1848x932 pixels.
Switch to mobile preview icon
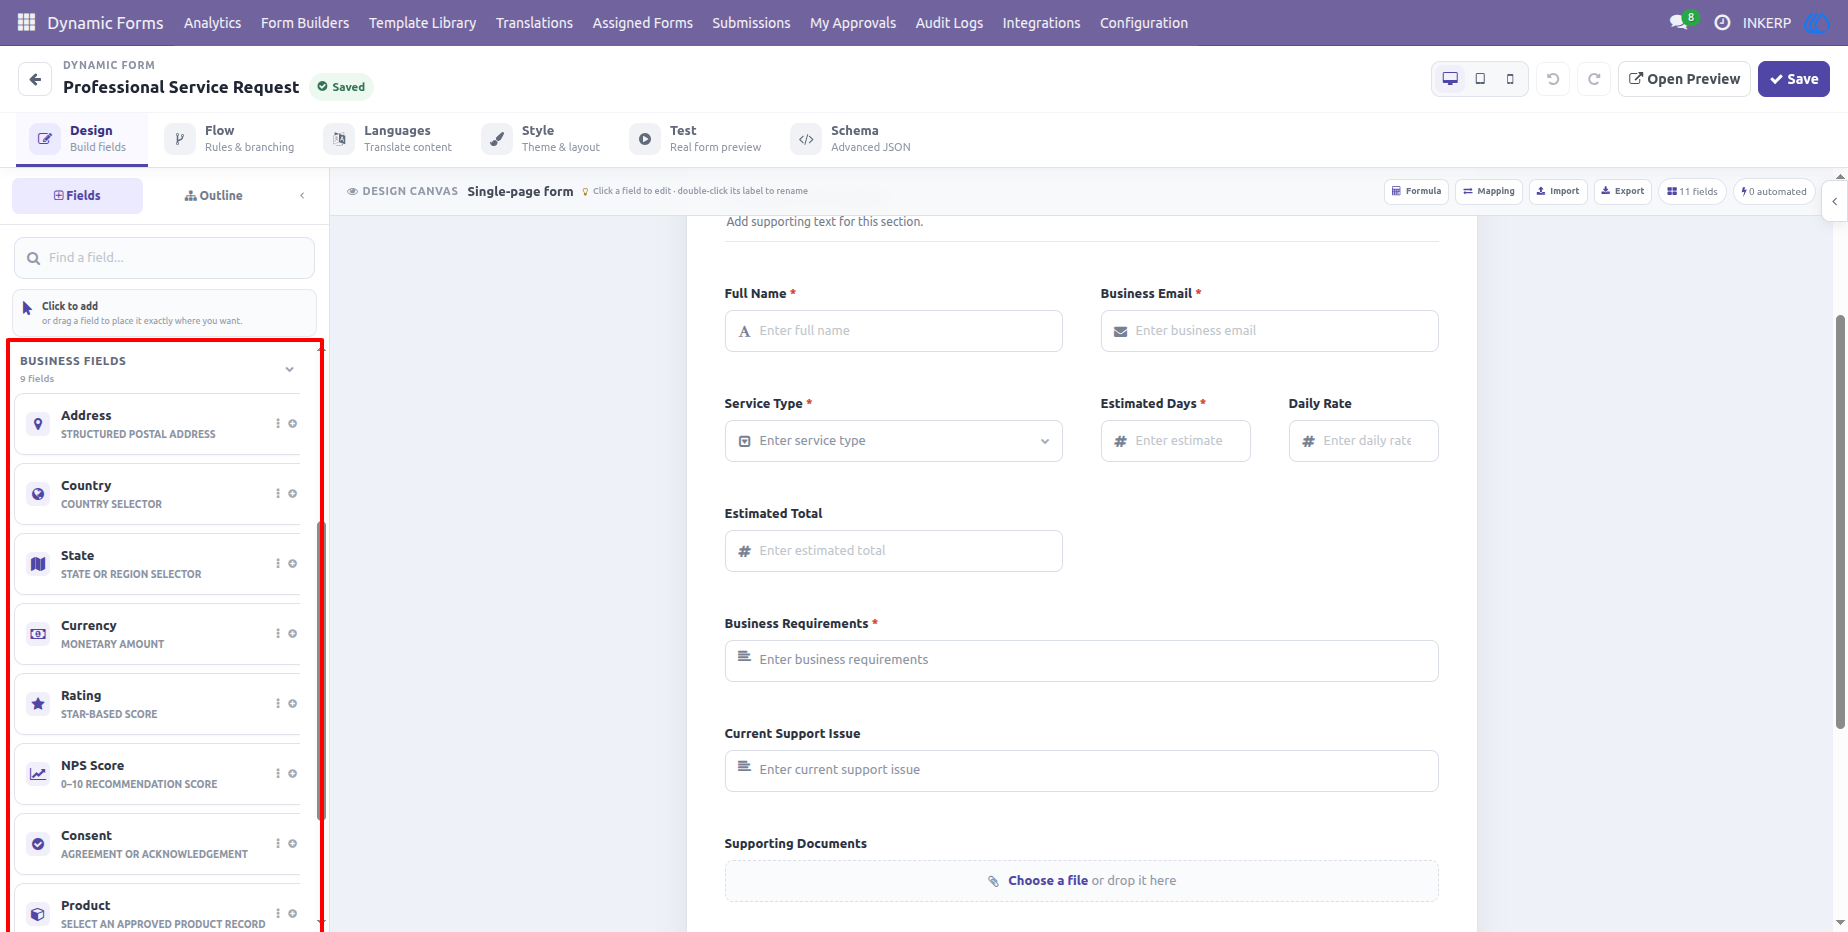tap(1510, 79)
